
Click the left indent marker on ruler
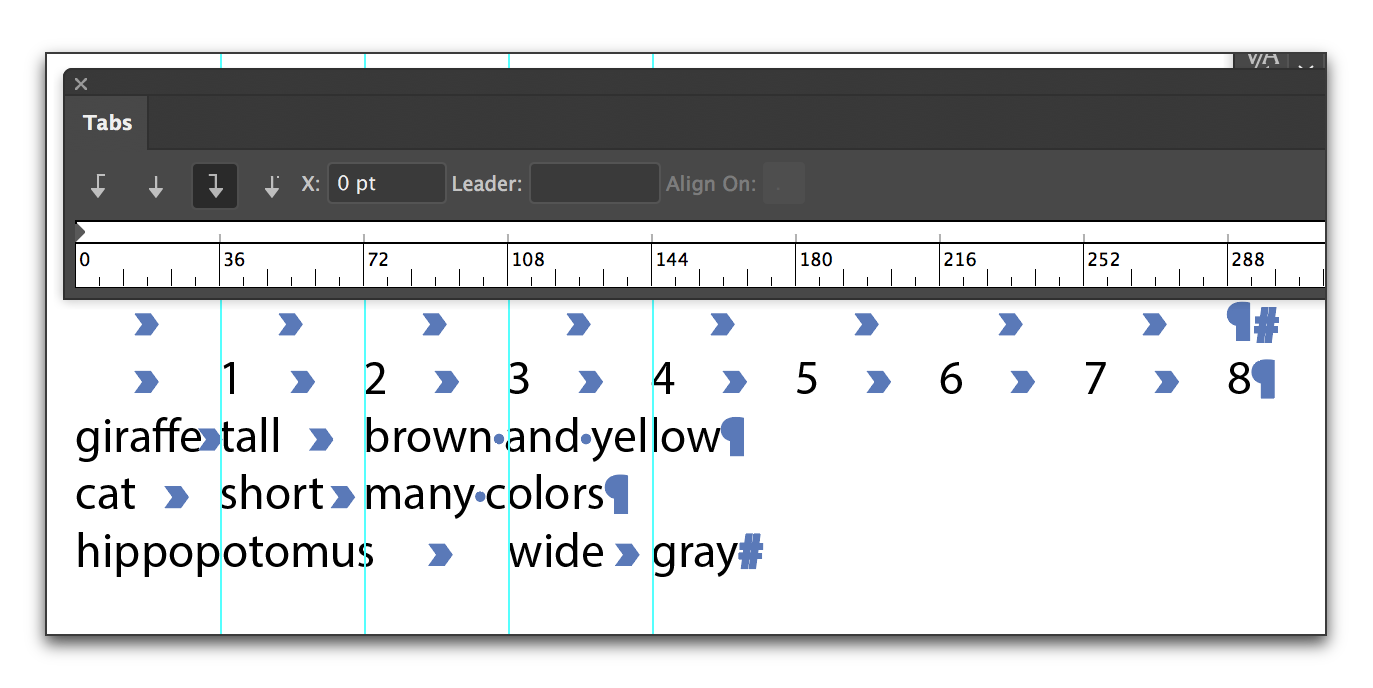tap(81, 232)
